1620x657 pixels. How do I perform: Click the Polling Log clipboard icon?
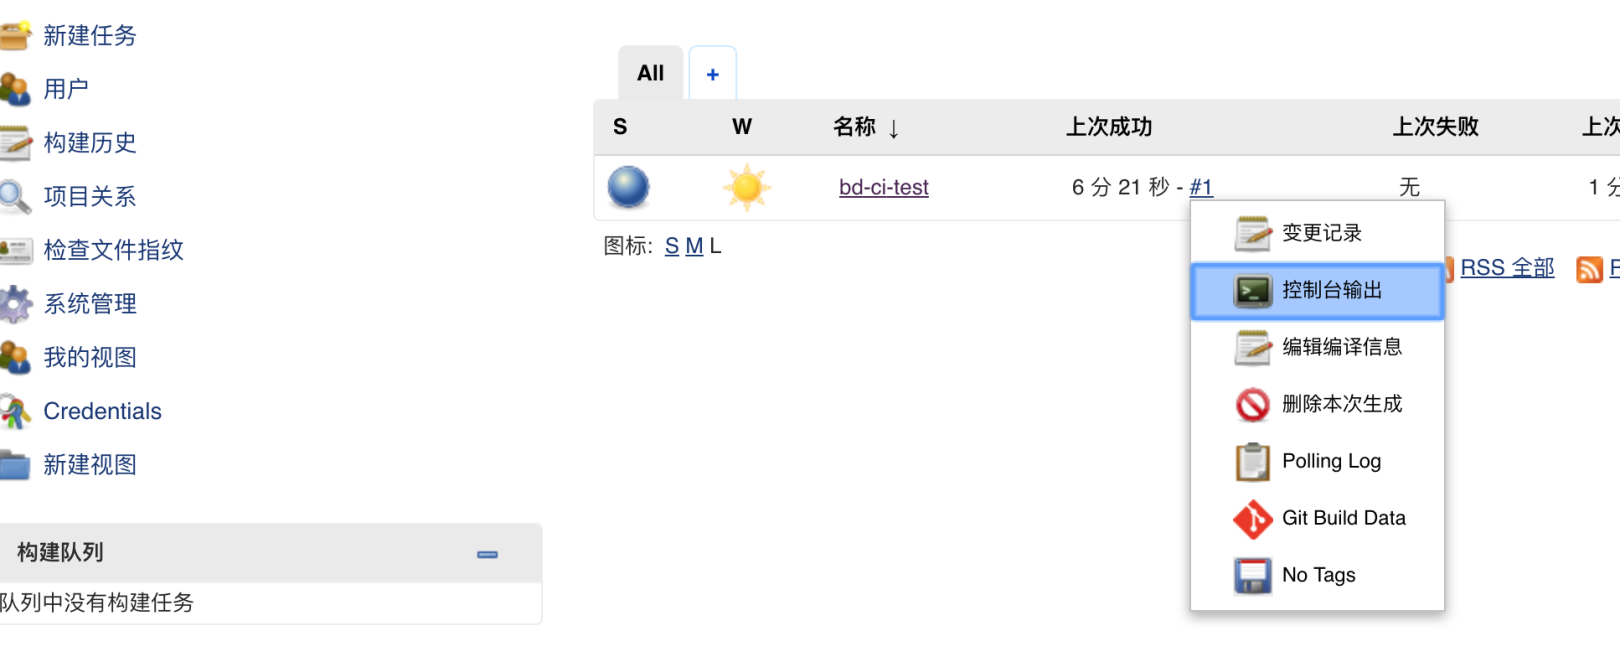1252,462
